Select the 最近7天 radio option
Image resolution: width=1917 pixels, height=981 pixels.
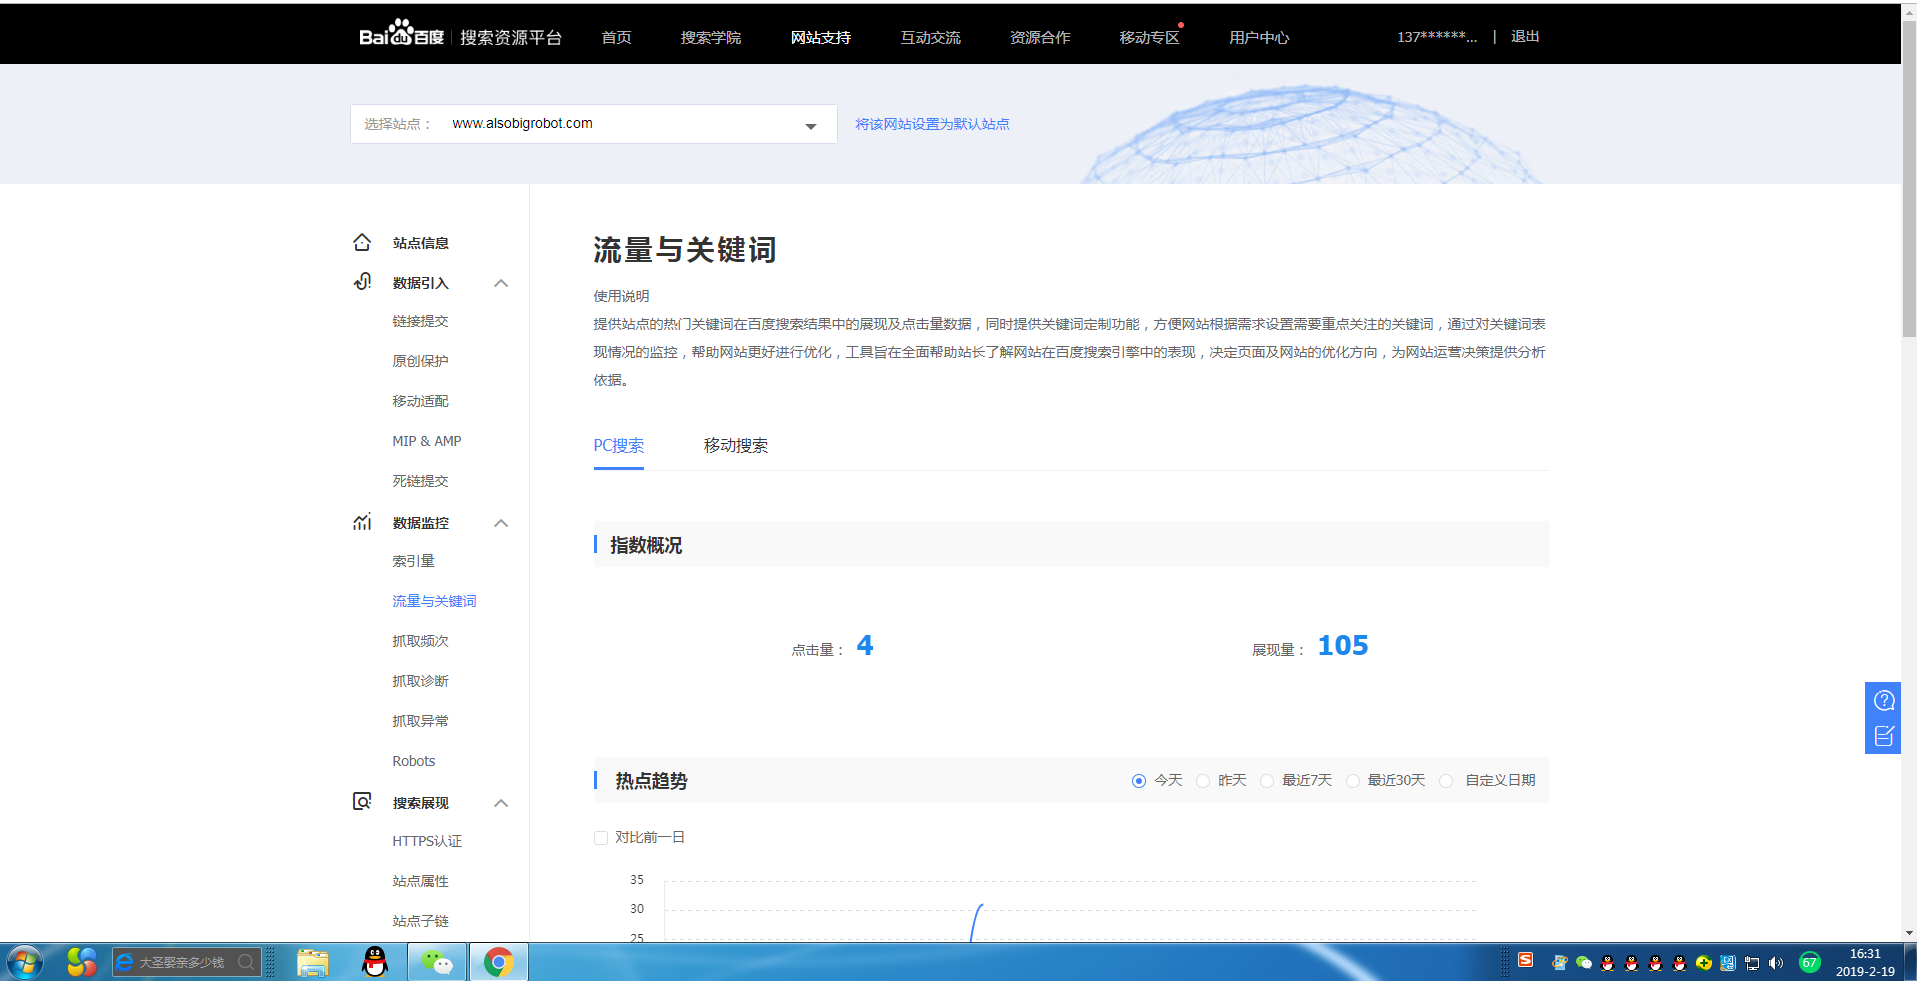[x=1267, y=781]
